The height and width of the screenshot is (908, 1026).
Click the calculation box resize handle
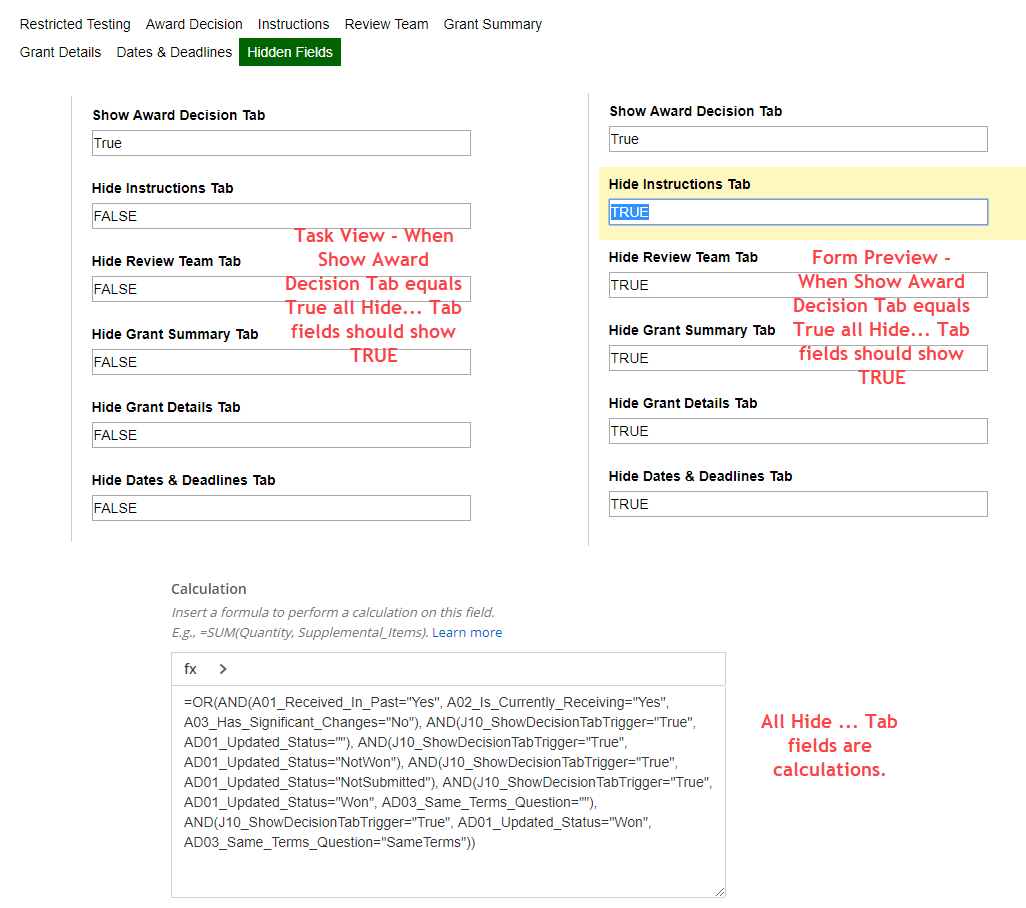tap(719, 891)
